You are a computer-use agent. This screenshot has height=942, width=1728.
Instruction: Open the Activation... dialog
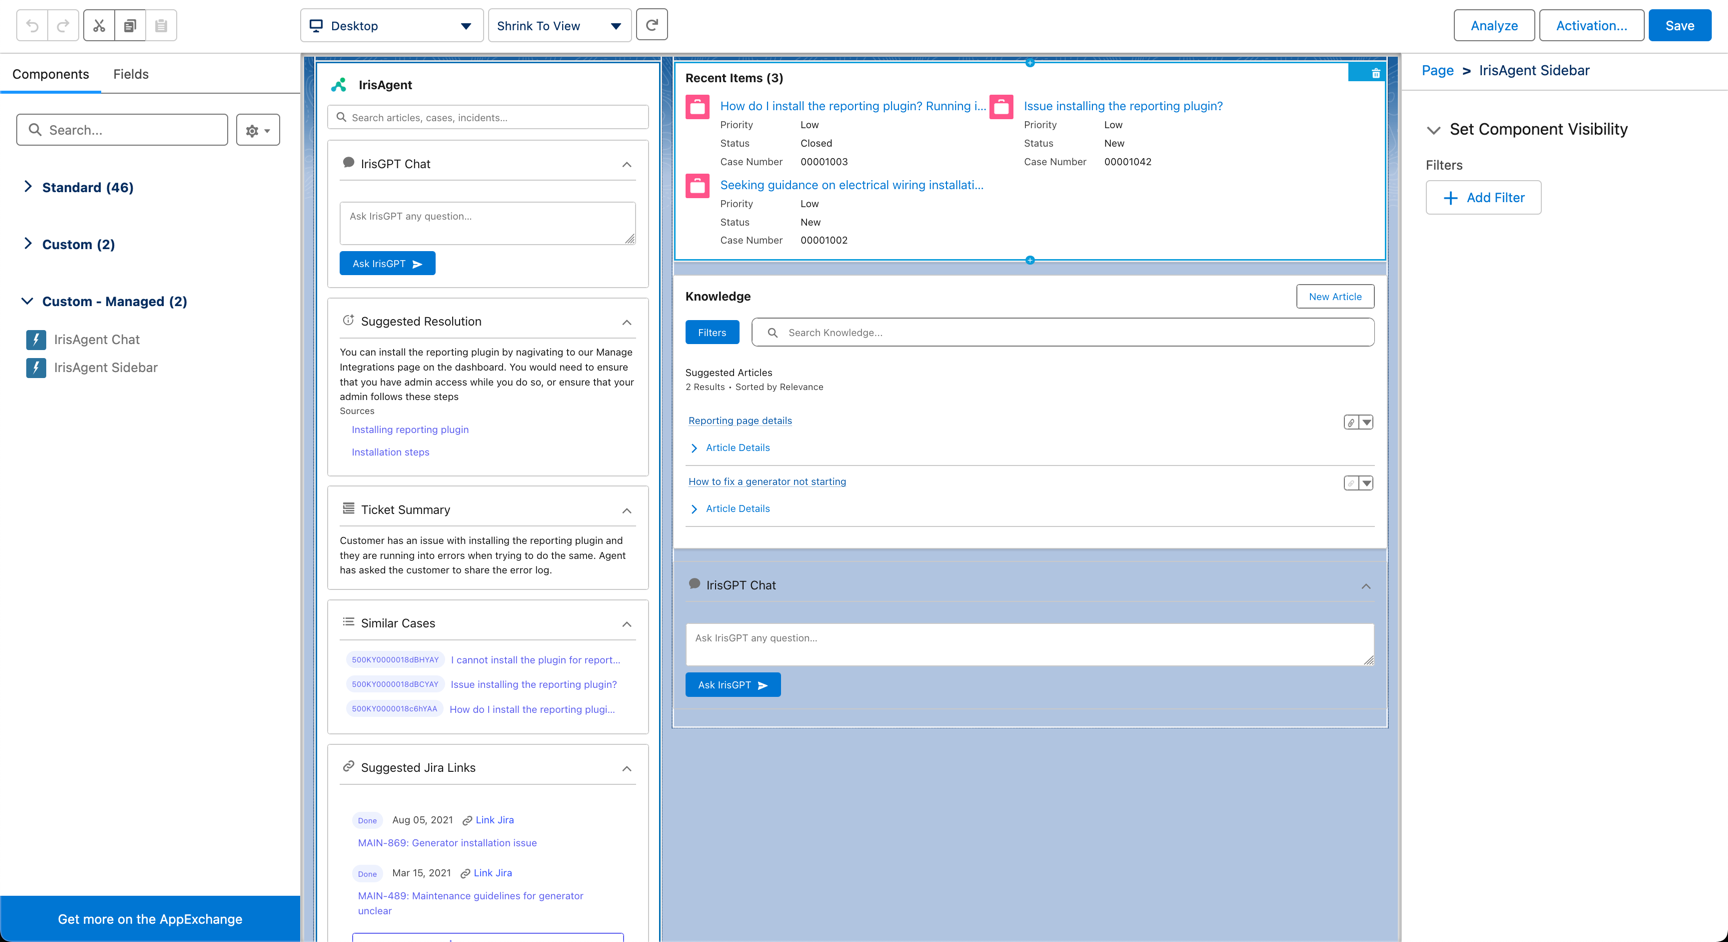tap(1591, 25)
